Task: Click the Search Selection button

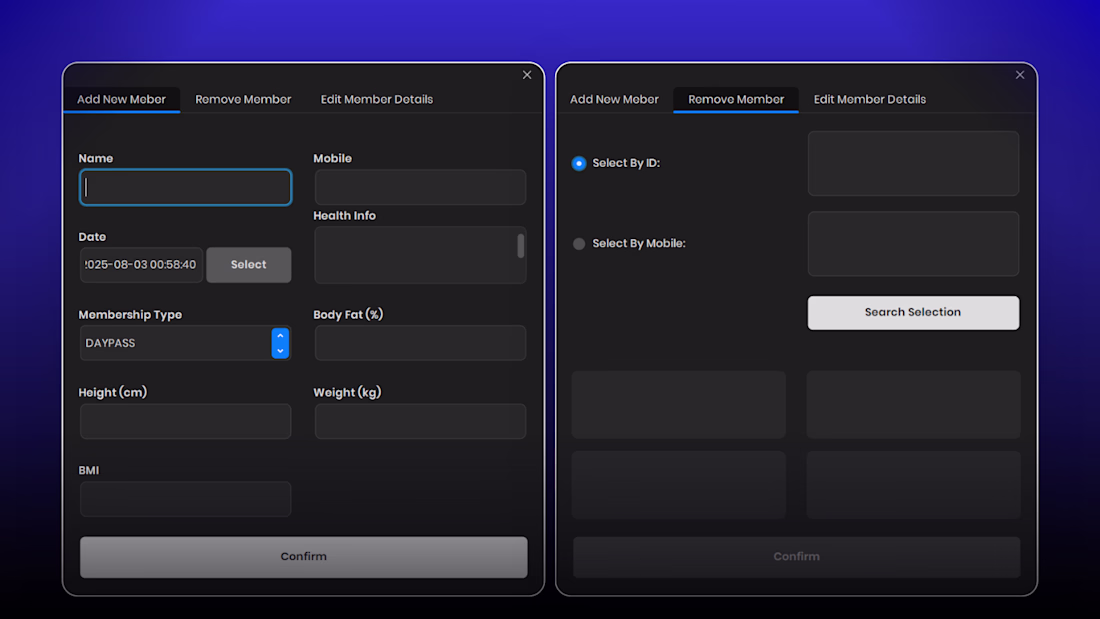Action: click(913, 312)
